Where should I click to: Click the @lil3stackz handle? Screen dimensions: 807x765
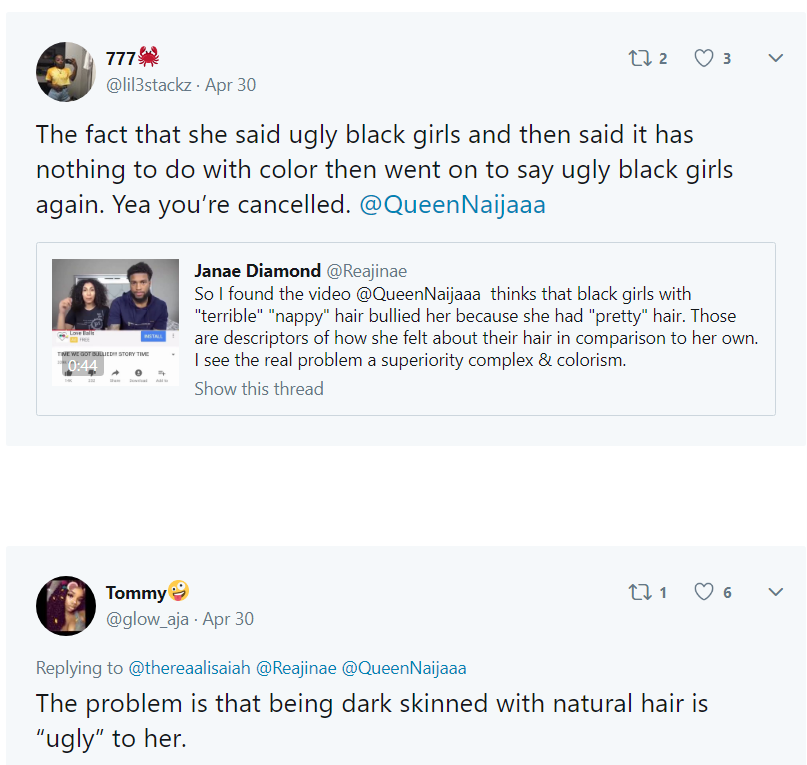(x=149, y=85)
